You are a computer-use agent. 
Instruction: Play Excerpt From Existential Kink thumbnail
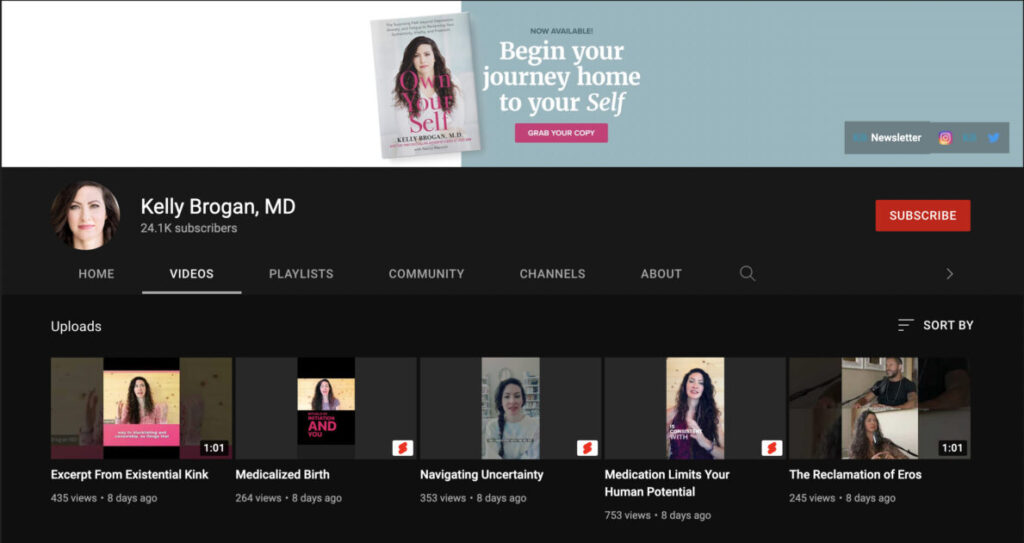point(141,408)
